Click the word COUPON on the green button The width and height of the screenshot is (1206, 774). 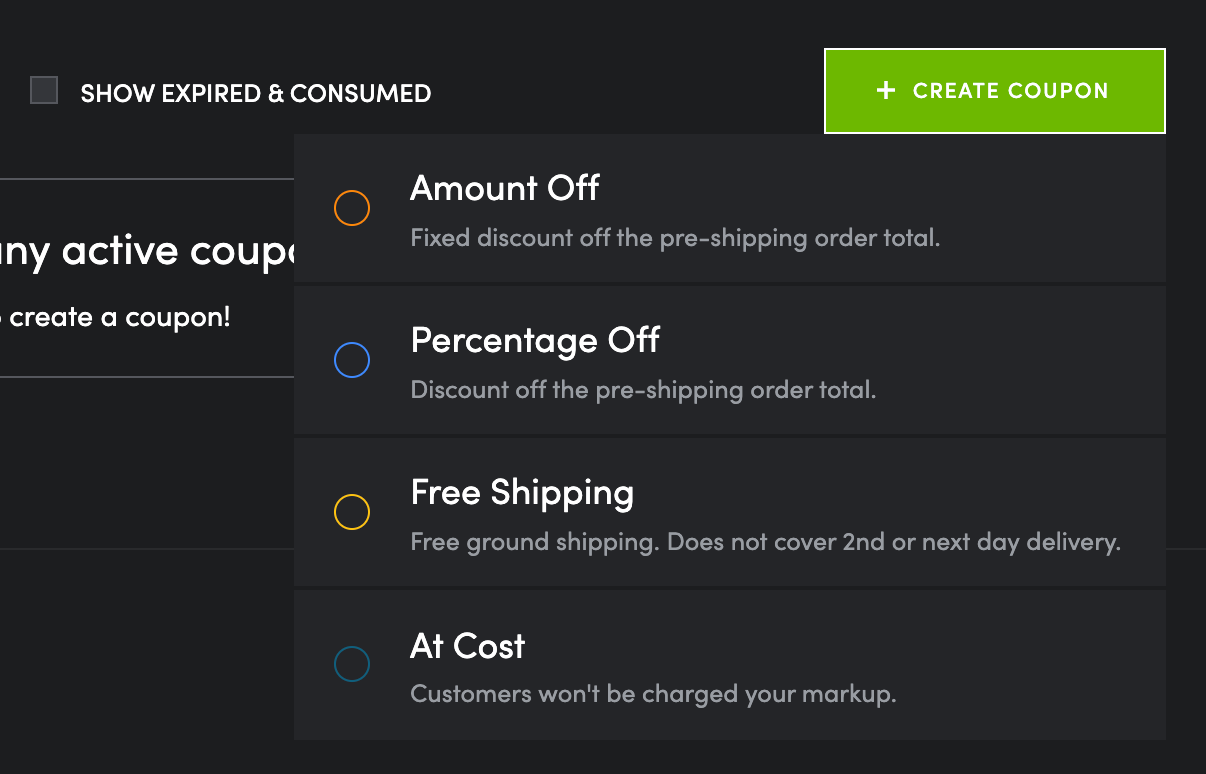[1058, 91]
